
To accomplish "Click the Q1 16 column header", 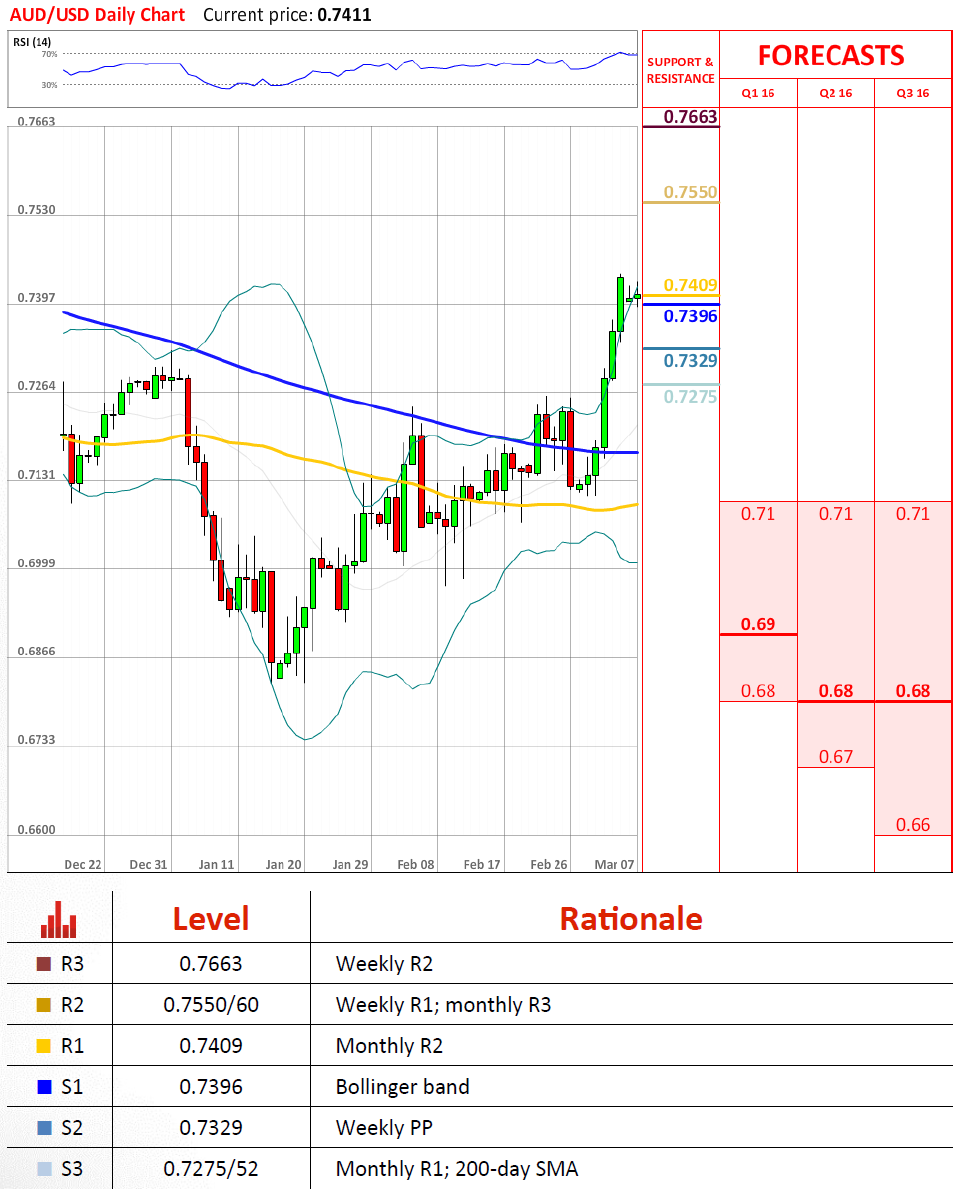I will click(x=758, y=93).
